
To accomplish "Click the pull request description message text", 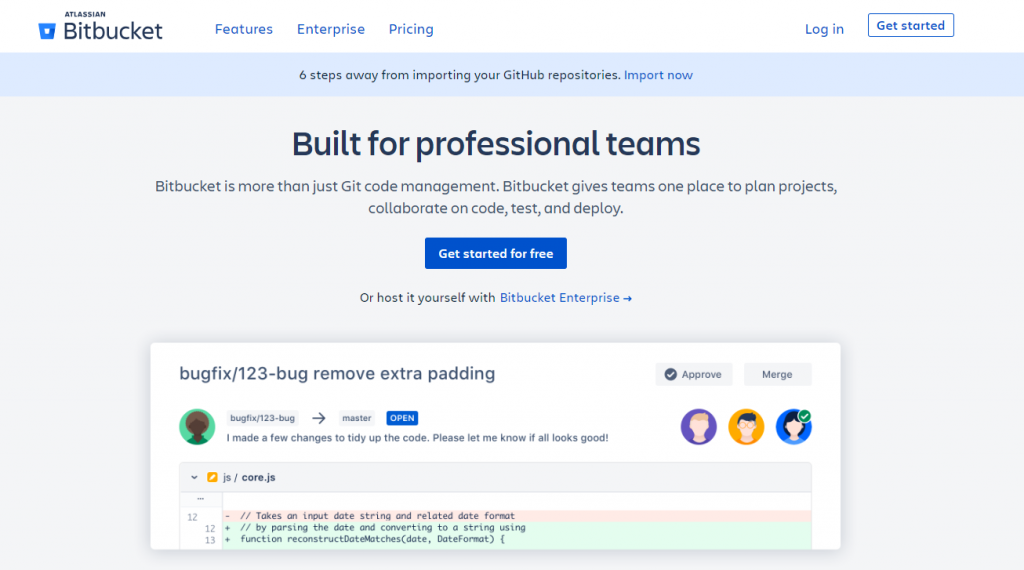I will pyautogui.click(x=417, y=437).
